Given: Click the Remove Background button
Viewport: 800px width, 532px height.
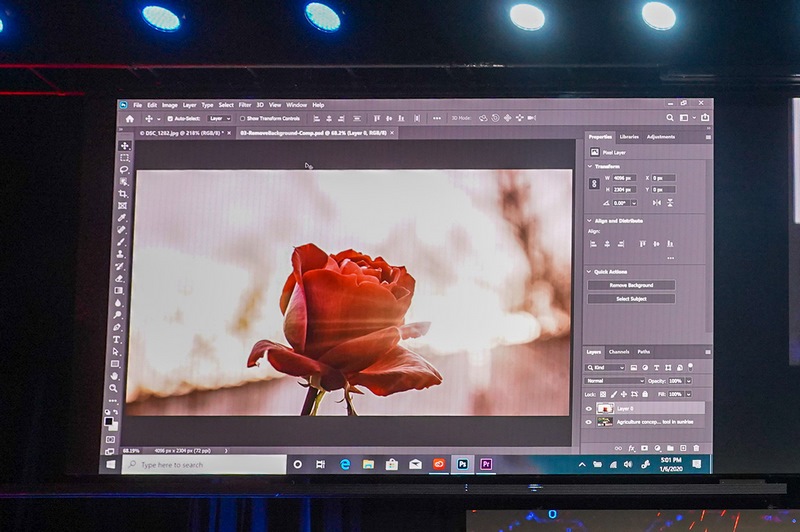Looking at the screenshot, I should tap(632, 285).
